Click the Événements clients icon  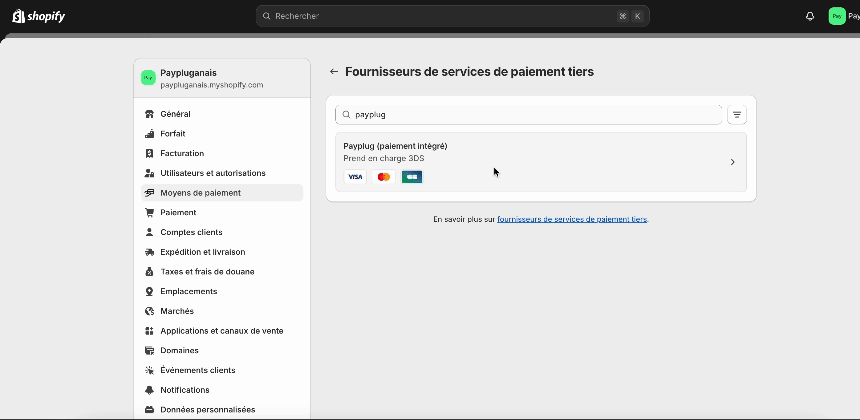(x=149, y=371)
